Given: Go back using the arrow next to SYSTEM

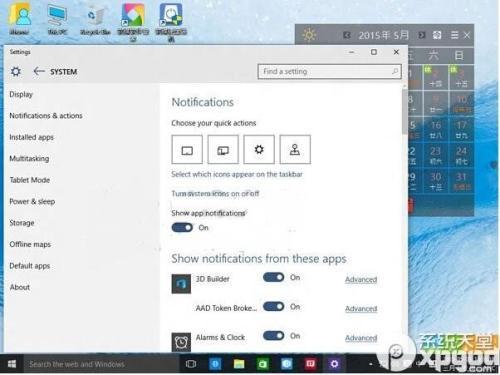Looking at the screenshot, I should tap(39, 71).
